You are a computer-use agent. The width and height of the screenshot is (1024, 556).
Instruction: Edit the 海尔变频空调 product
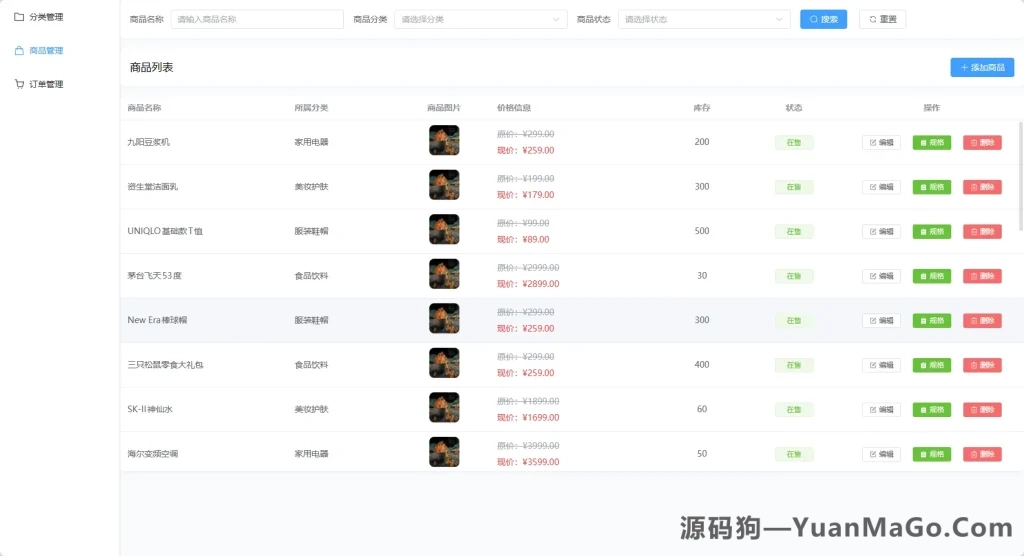[x=881, y=454]
